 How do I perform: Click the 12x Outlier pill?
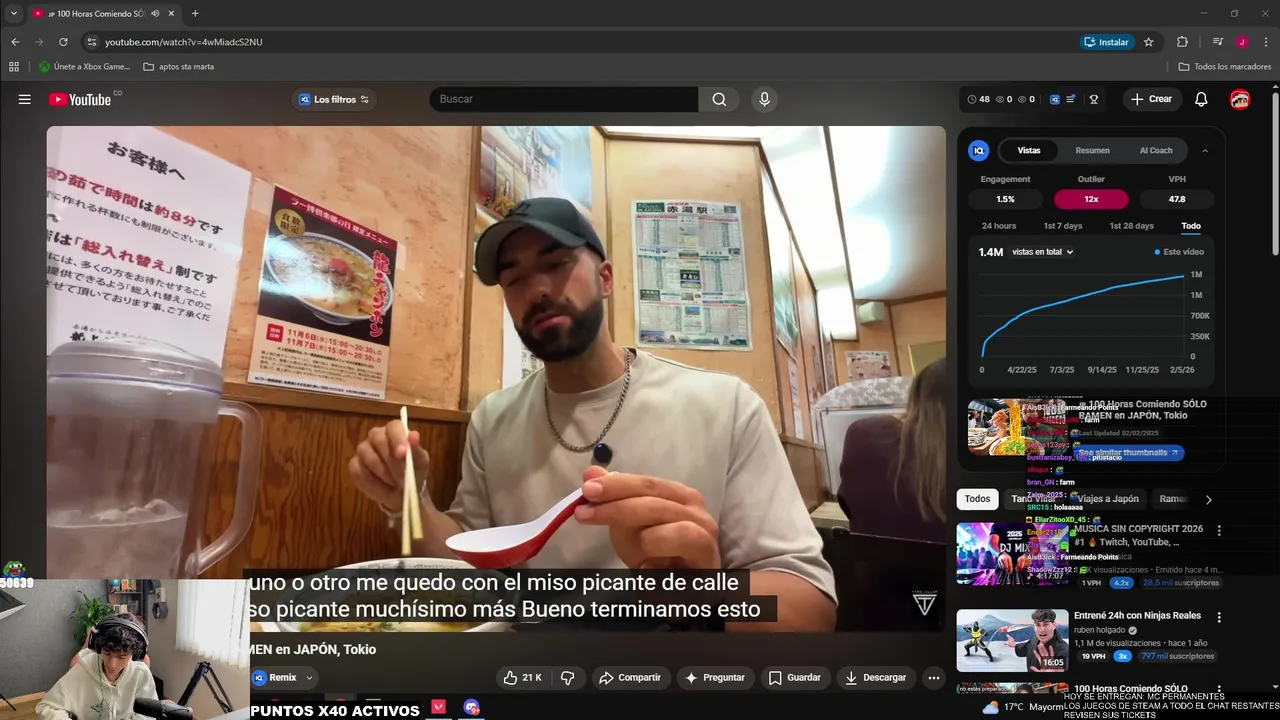[x=1091, y=199]
